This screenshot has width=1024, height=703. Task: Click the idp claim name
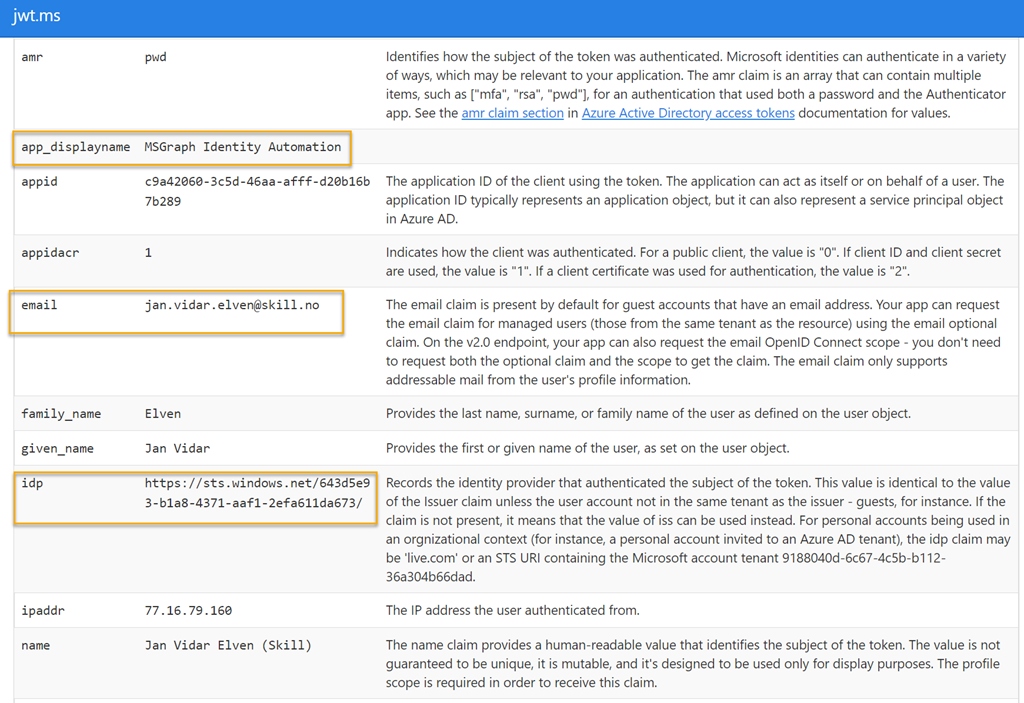pyautogui.click(x=32, y=483)
